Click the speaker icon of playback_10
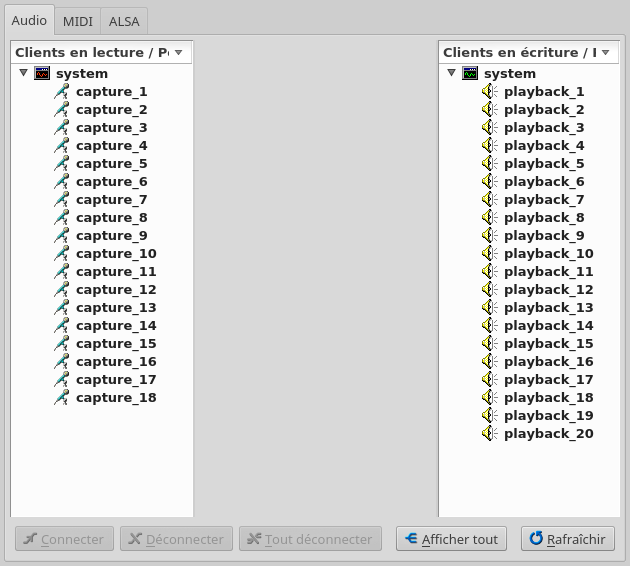 (489, 253)
